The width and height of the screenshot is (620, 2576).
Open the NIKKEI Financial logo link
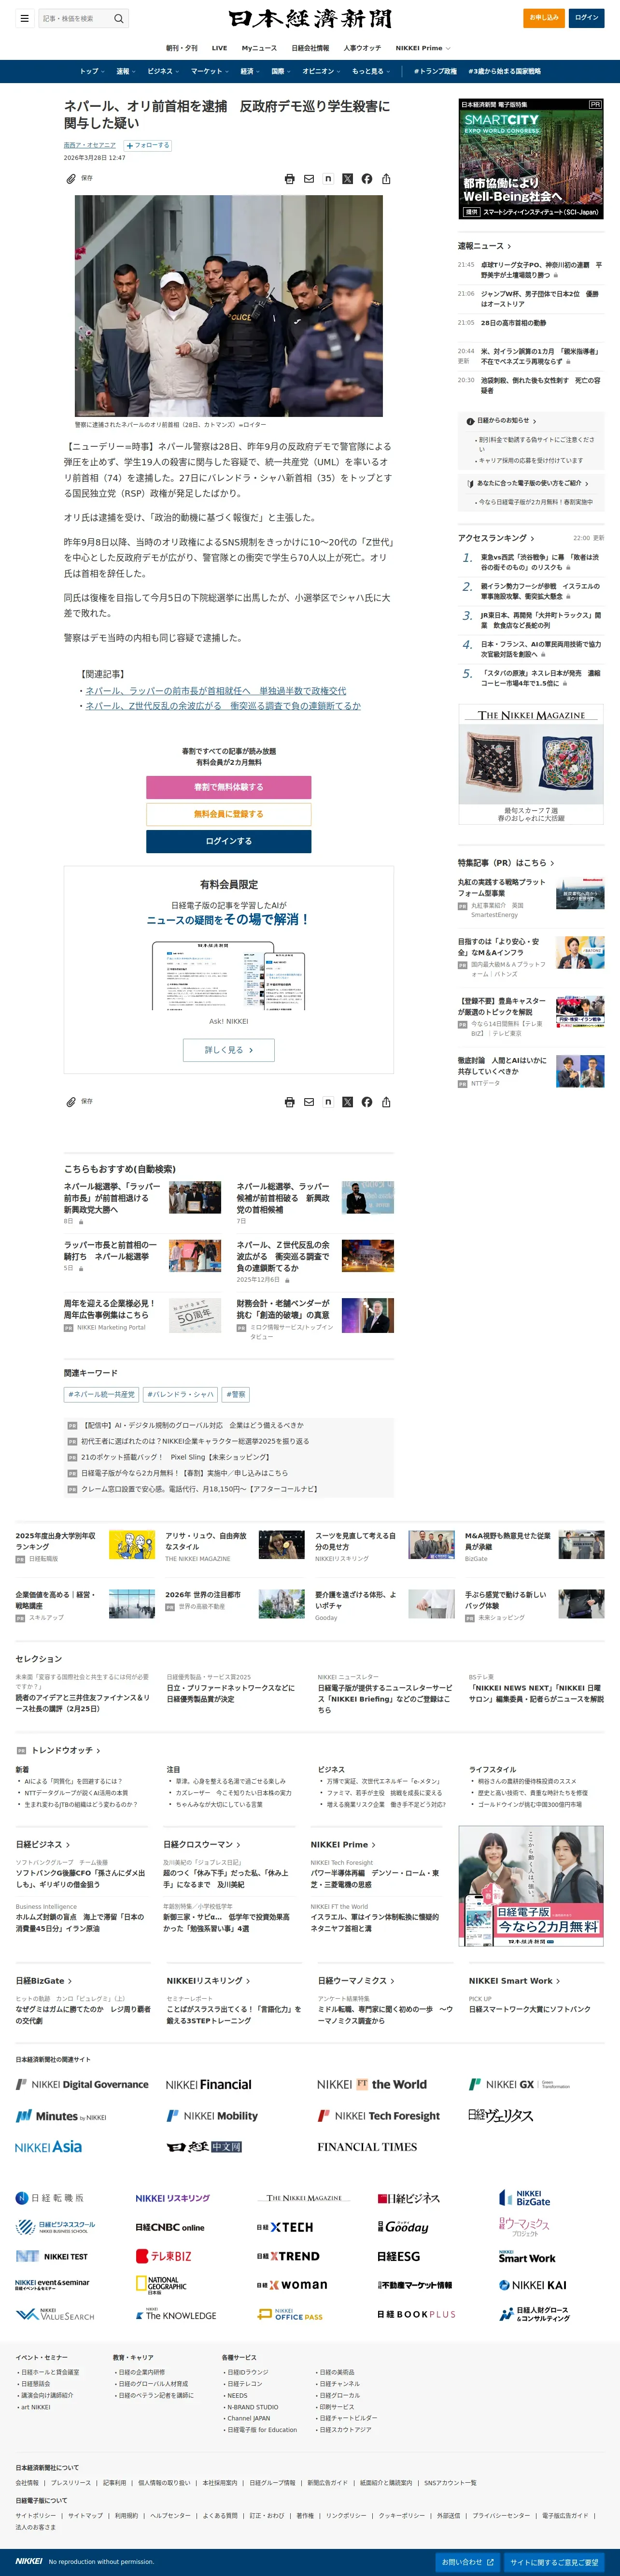(x=208, y=2084)
